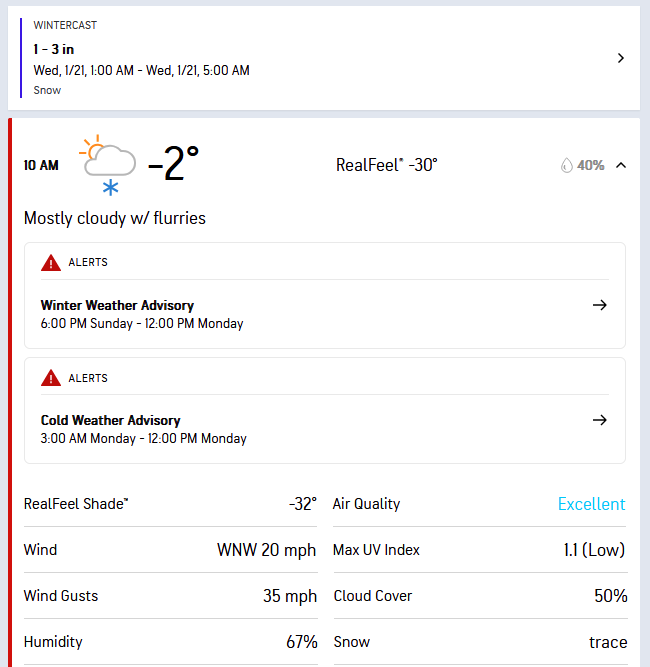Click the red warning triangle on Cold Weather Advisory

[x=51, y=378]
